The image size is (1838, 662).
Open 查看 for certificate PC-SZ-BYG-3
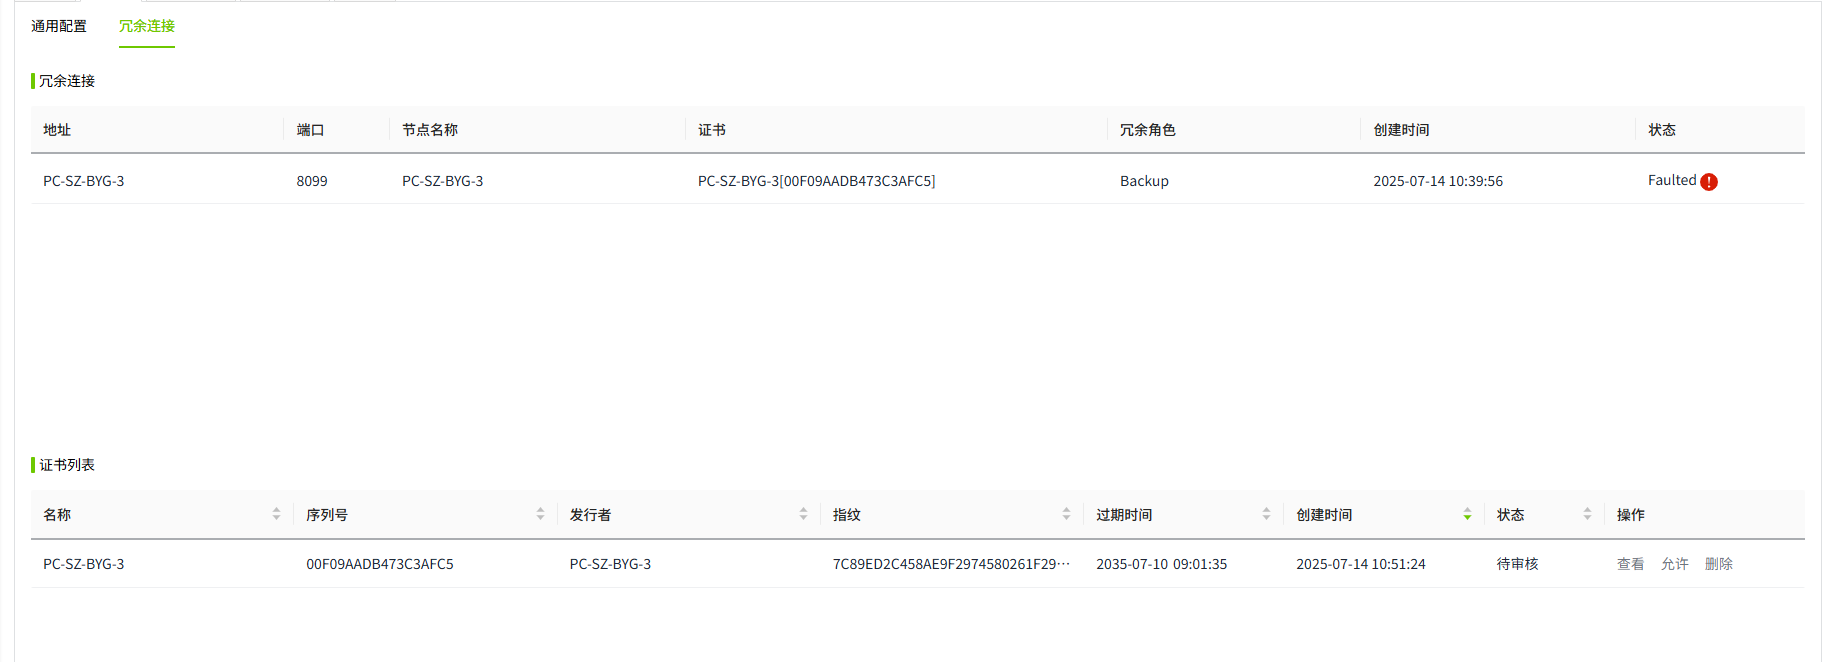click(x=1630, y=564)
